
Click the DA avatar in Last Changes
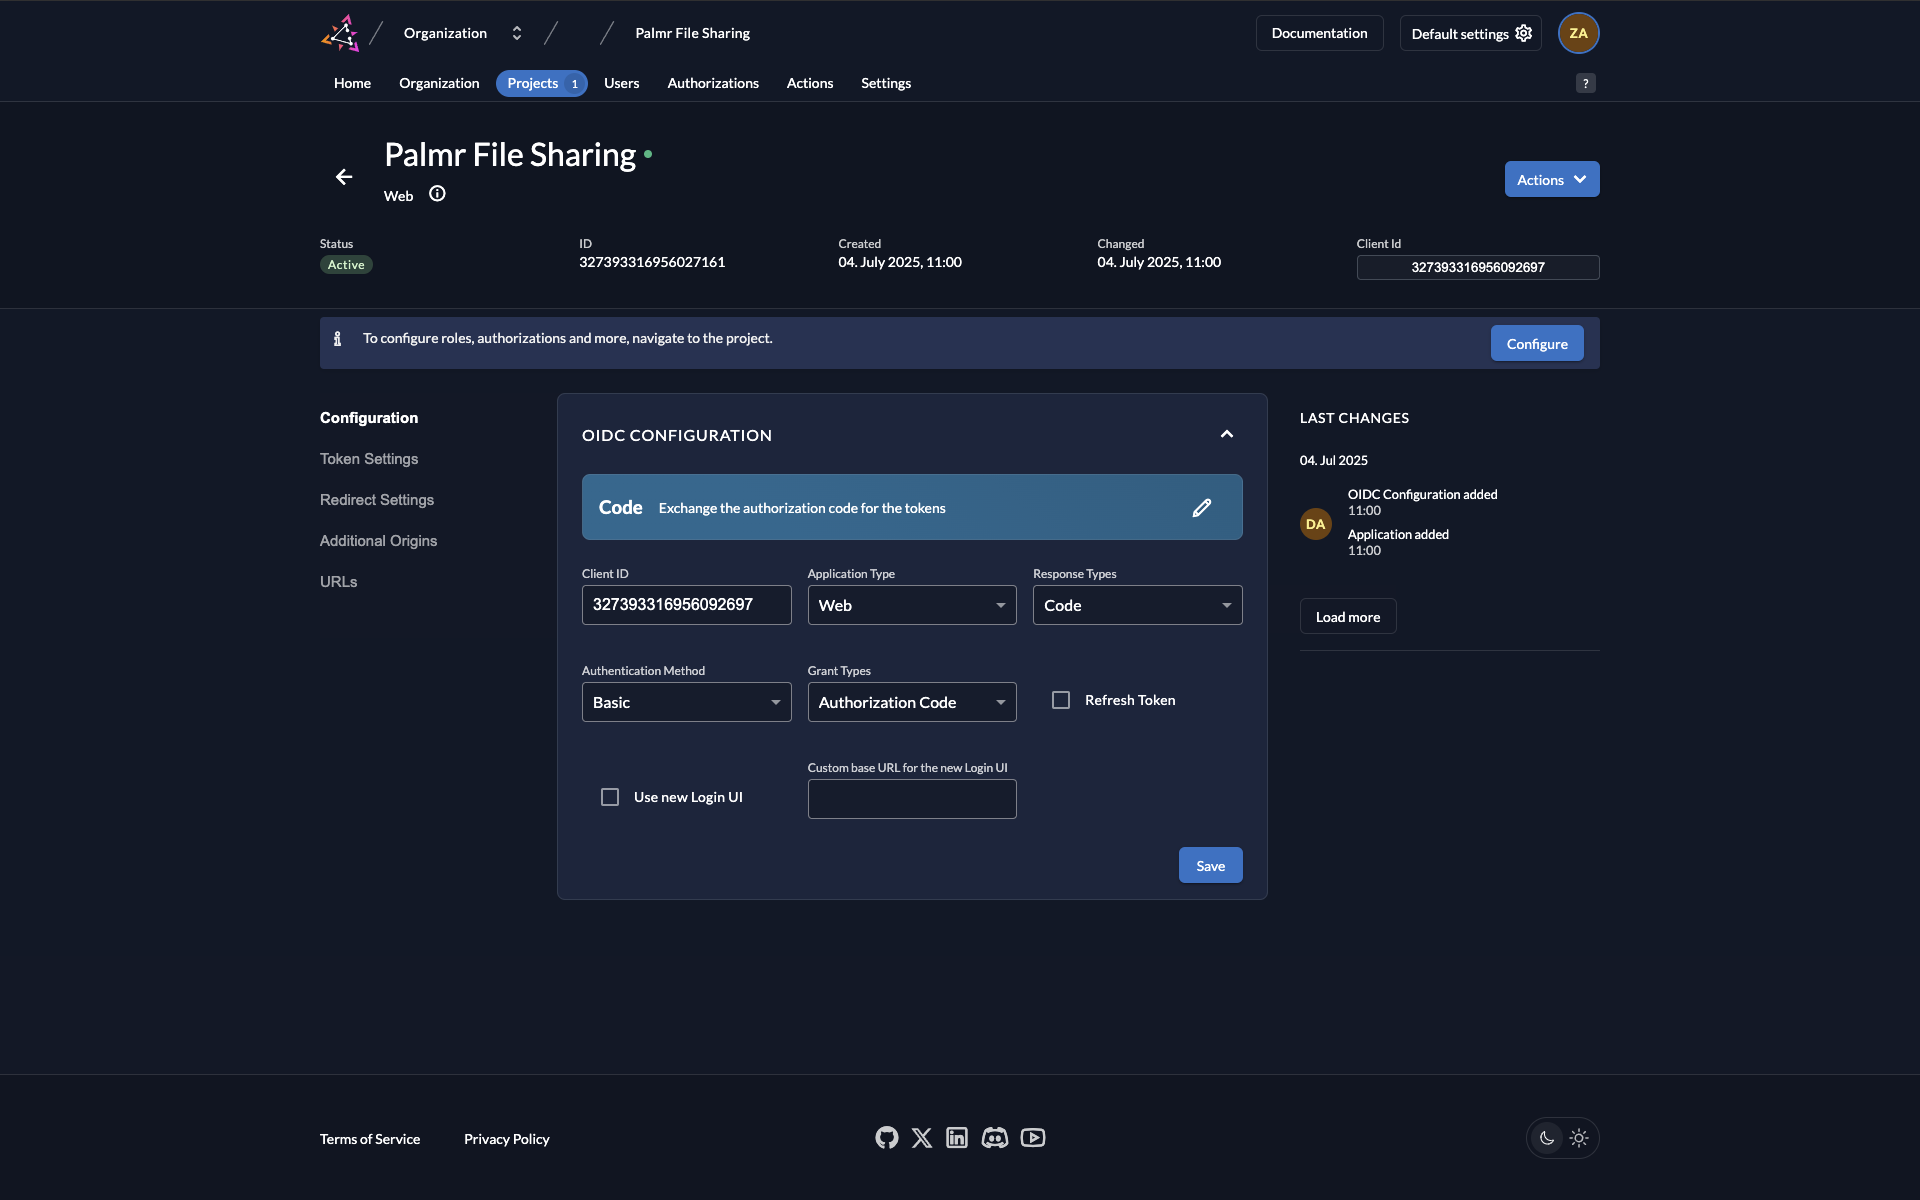point(1316,524)
